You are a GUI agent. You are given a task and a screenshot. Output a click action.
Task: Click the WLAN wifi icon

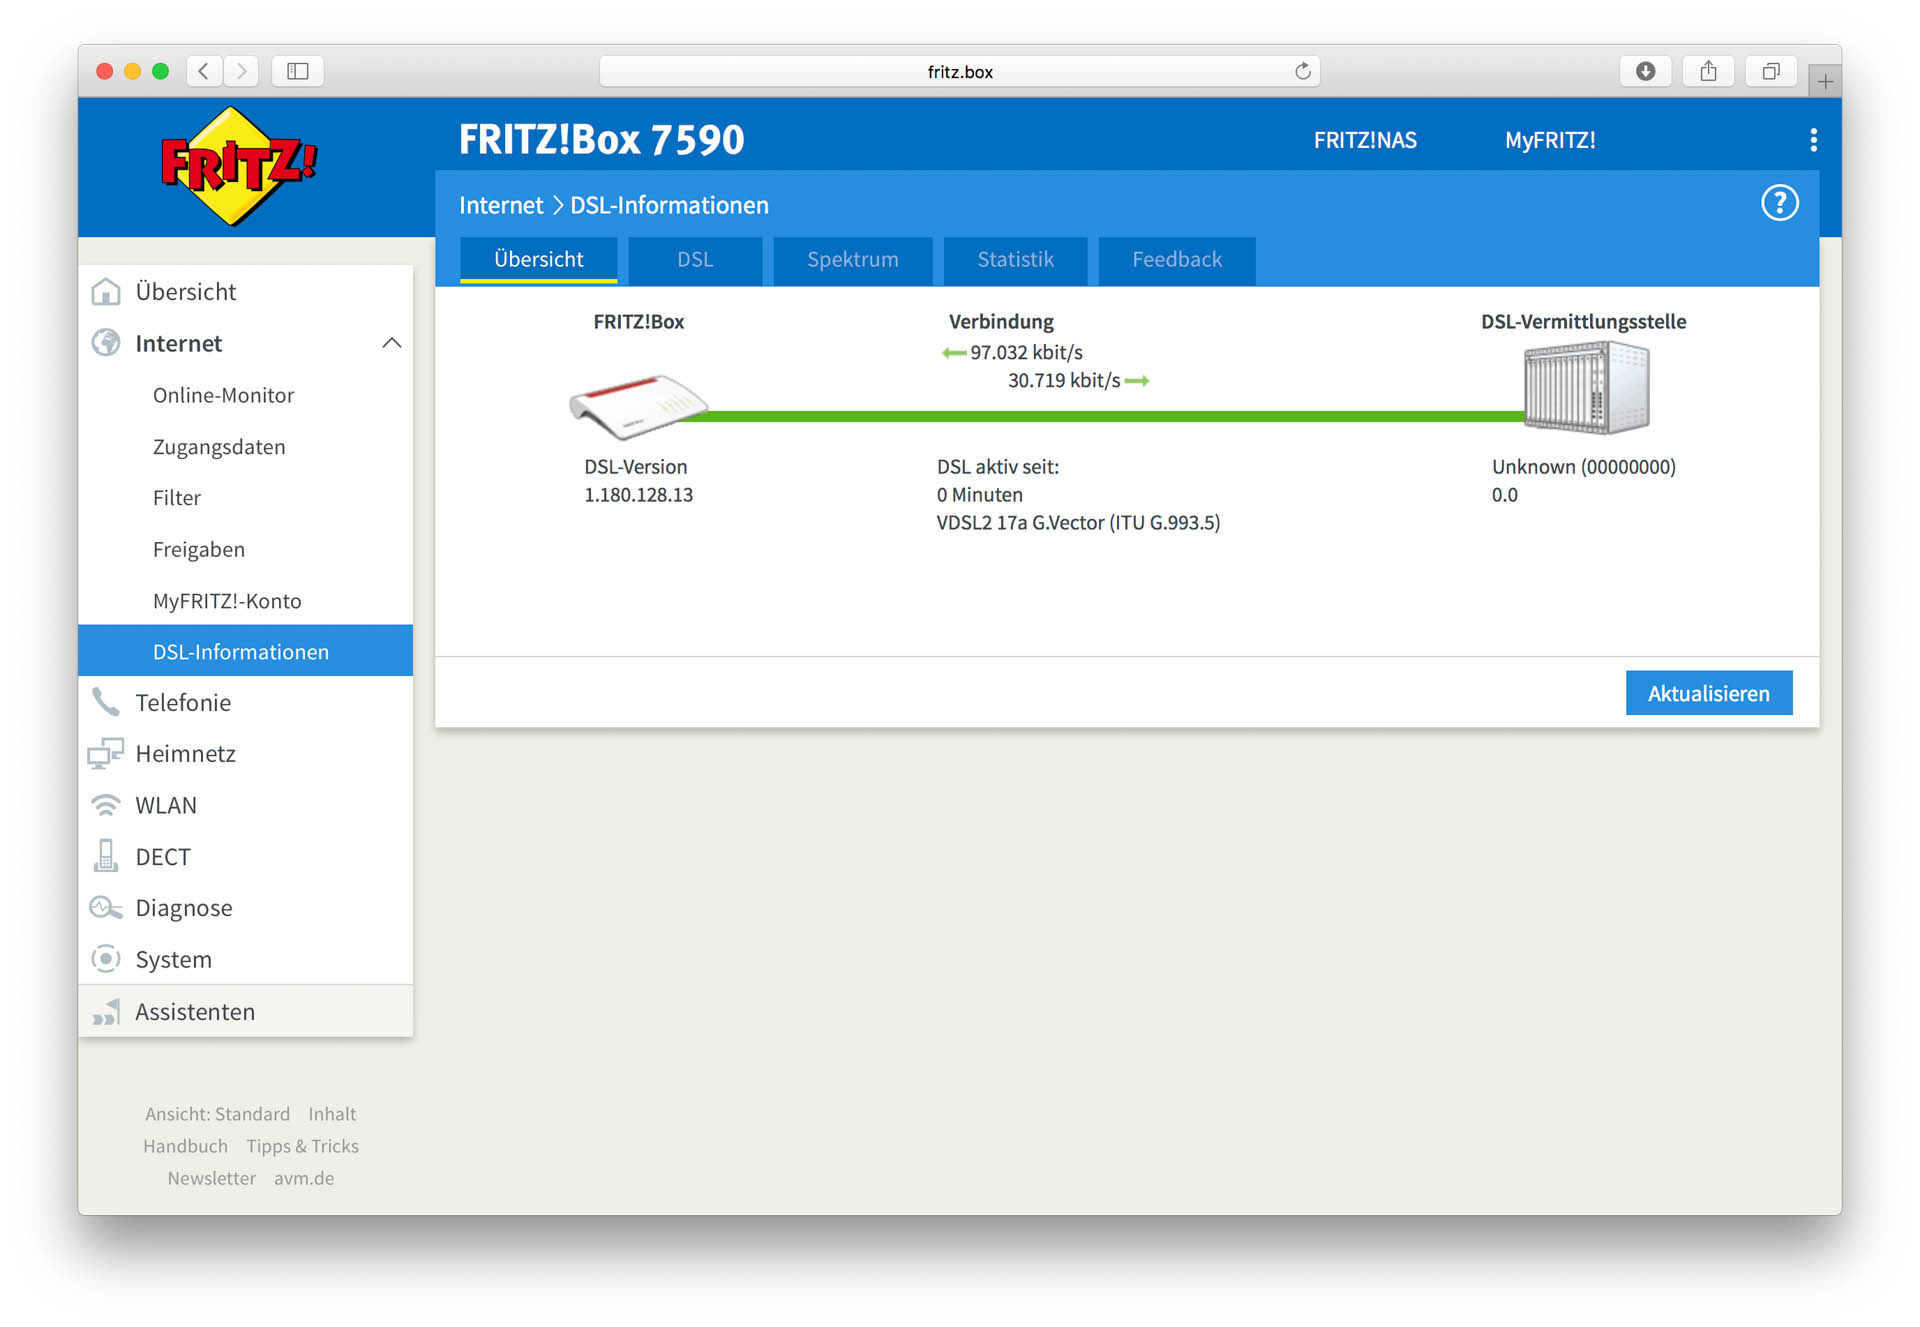tap(106, 805)
